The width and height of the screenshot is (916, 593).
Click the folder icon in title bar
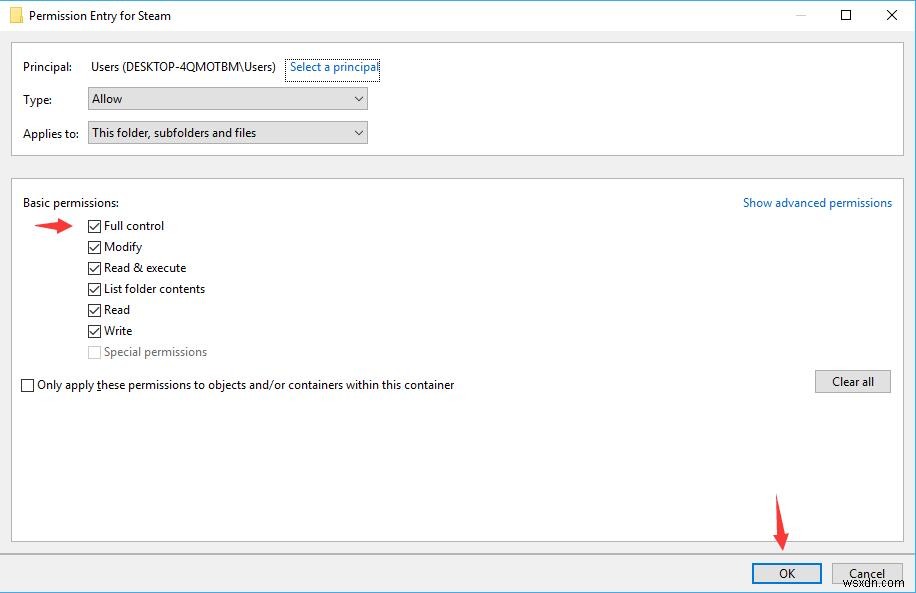16,16
